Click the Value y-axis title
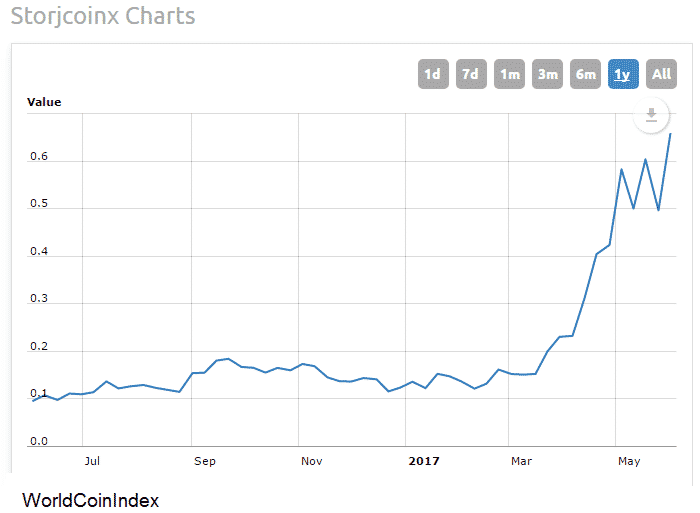 (44, 102)
